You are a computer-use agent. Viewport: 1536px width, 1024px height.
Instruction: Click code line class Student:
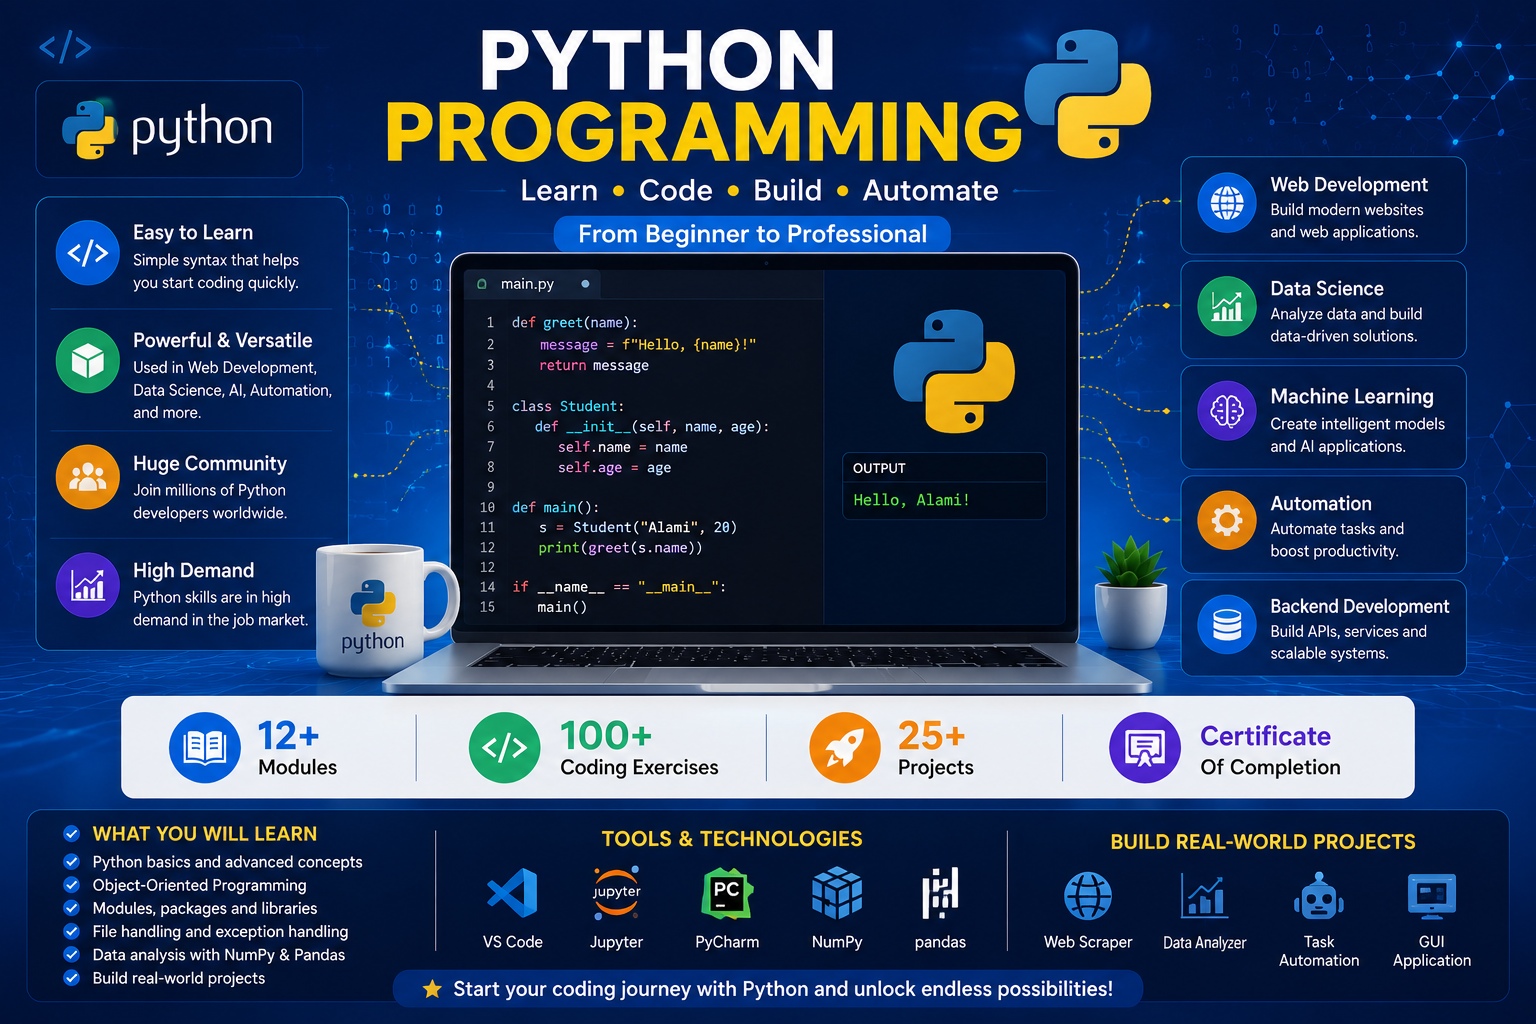click(x=568, y=406)
